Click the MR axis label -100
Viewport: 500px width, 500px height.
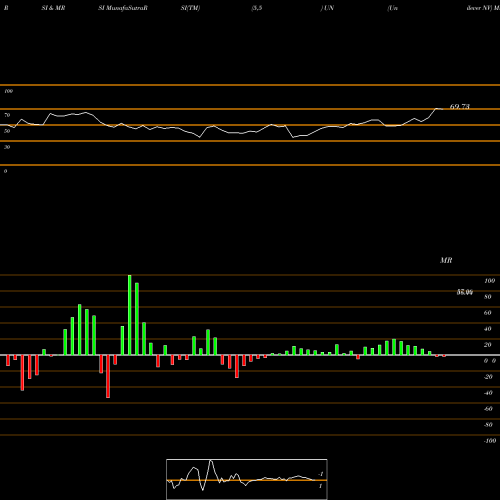tap(490, 441)
